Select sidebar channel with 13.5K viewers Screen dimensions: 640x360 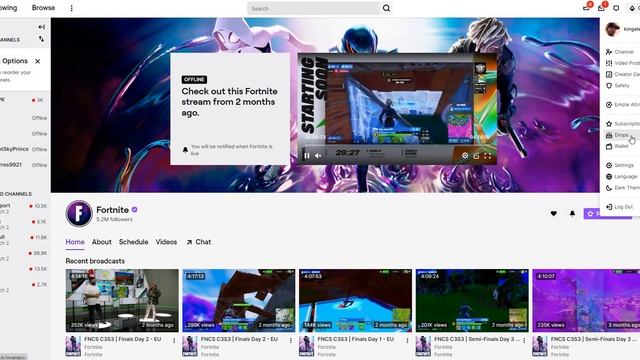click(23, 269)
